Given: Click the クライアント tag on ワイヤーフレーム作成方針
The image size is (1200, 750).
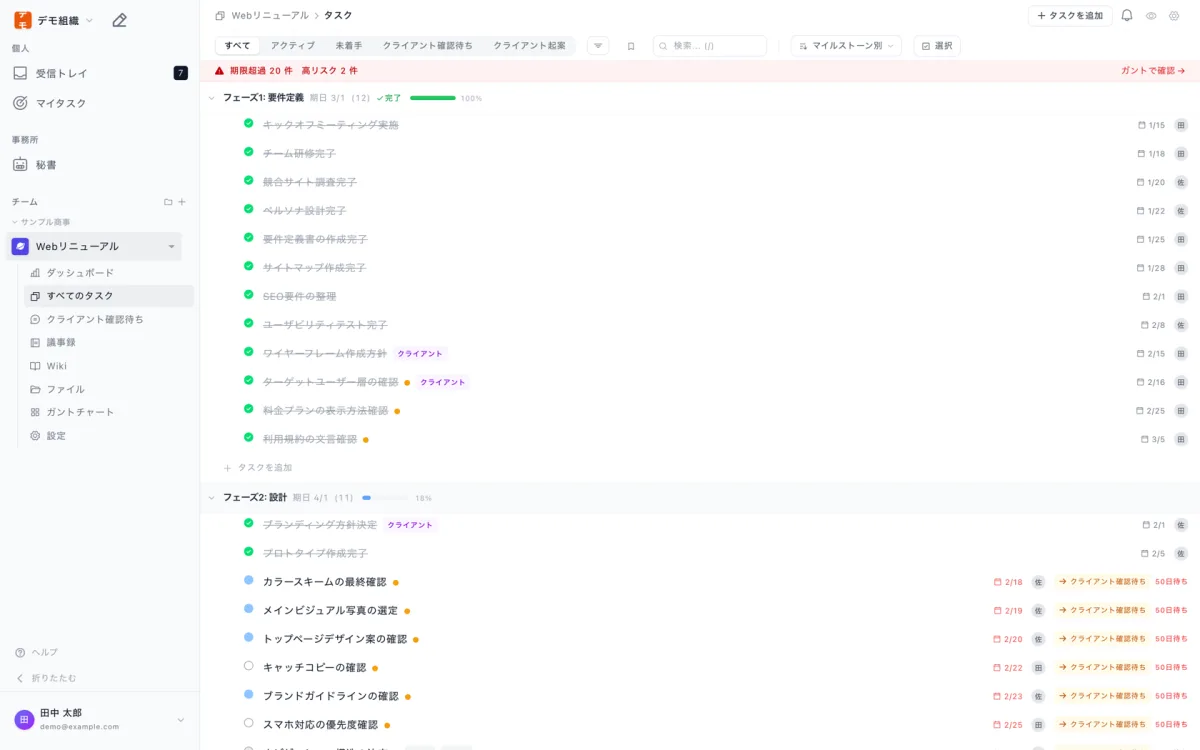Looking at the screenshot, I should click(420, 354).
